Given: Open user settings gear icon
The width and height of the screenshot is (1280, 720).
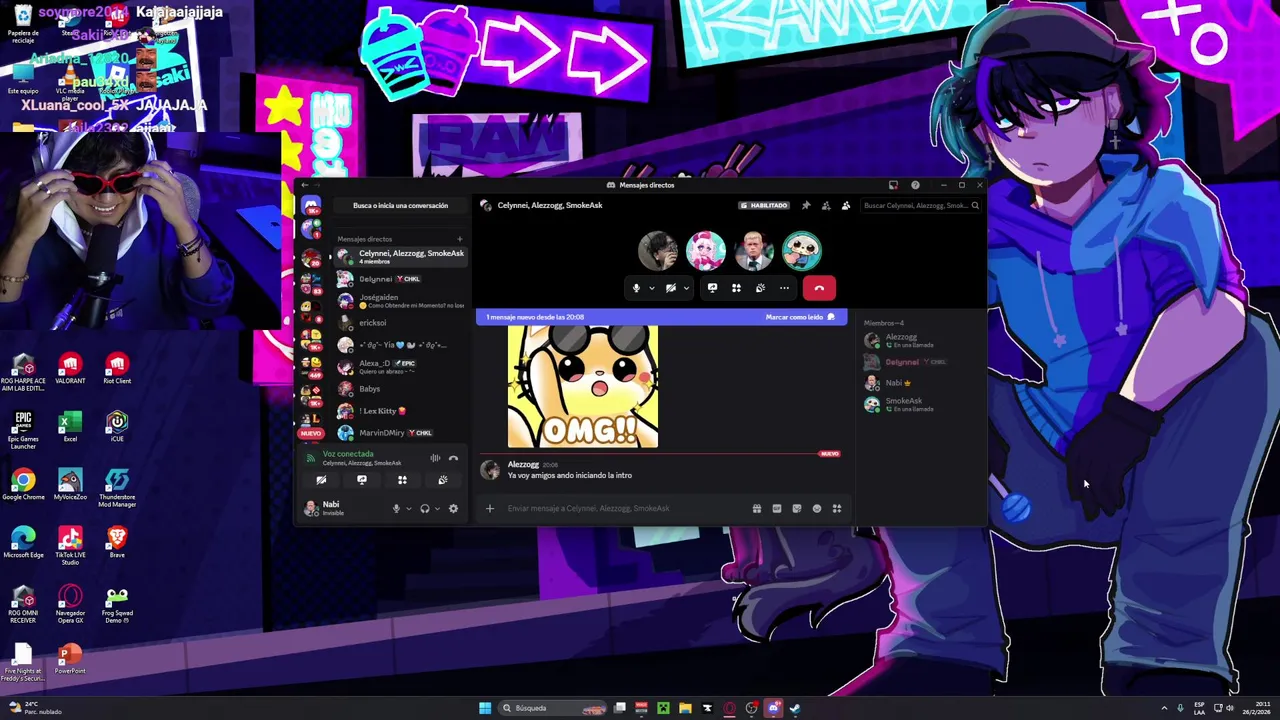Looking at the screenshot, I should pos(453,508).
